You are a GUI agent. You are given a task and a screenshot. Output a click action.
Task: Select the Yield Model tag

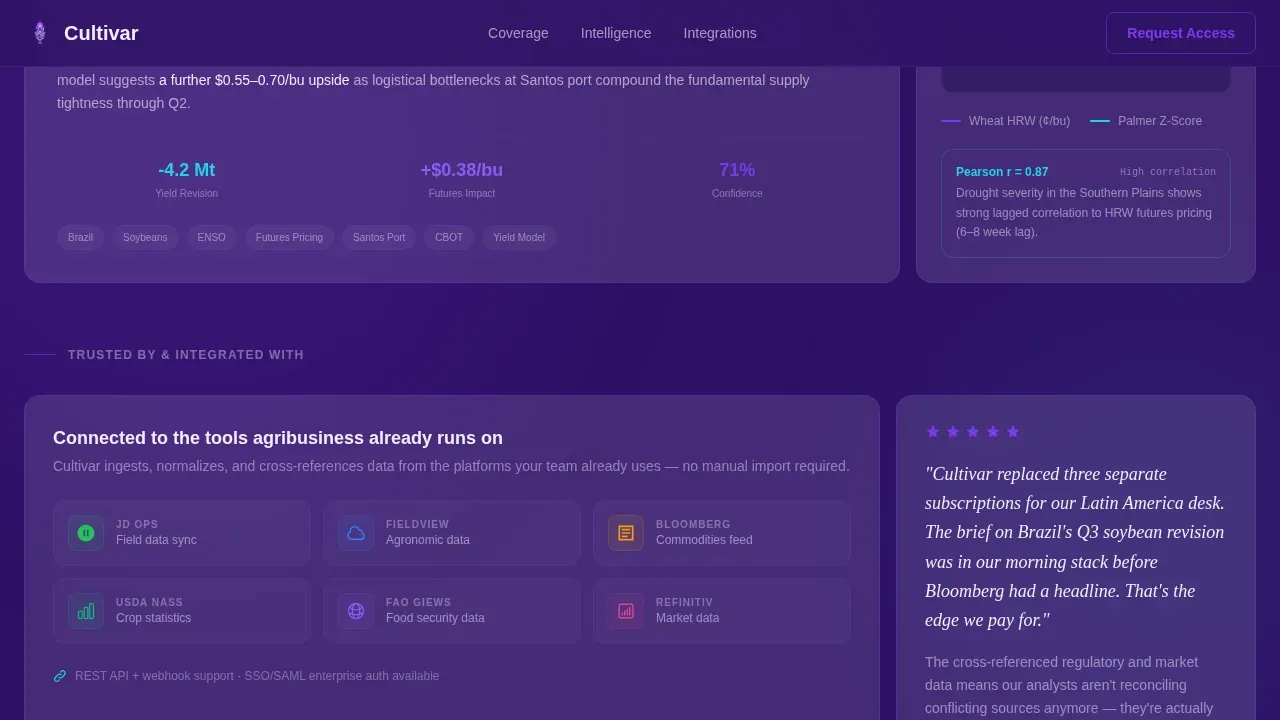pyautogui.click(x=519, y=237)
